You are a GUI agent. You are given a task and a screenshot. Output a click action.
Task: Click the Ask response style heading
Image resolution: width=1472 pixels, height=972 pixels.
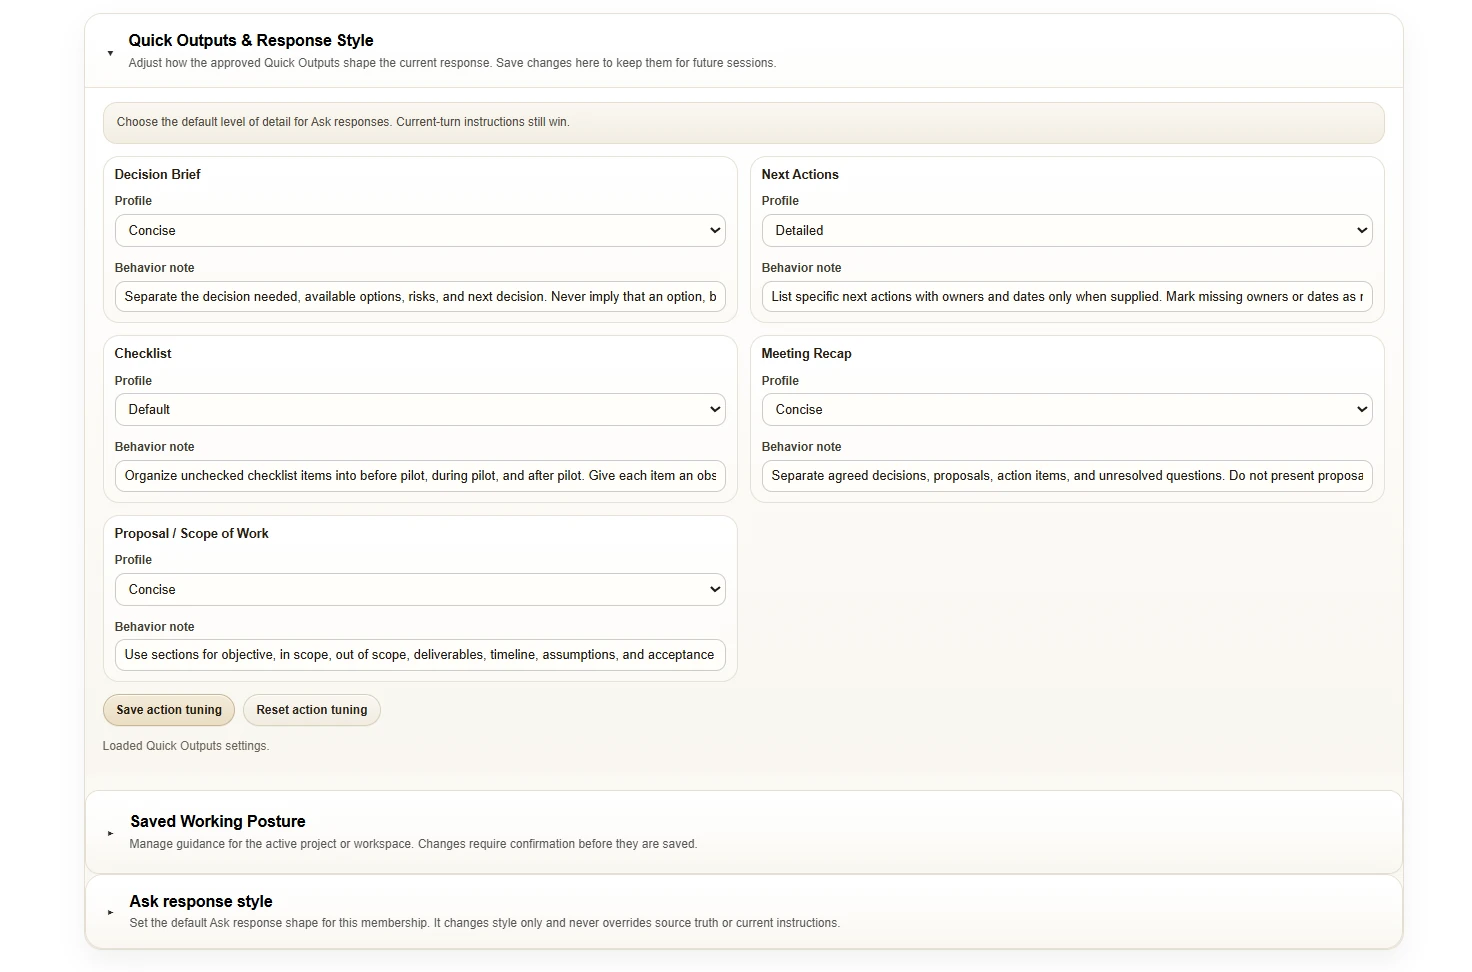tap(201, 901)
